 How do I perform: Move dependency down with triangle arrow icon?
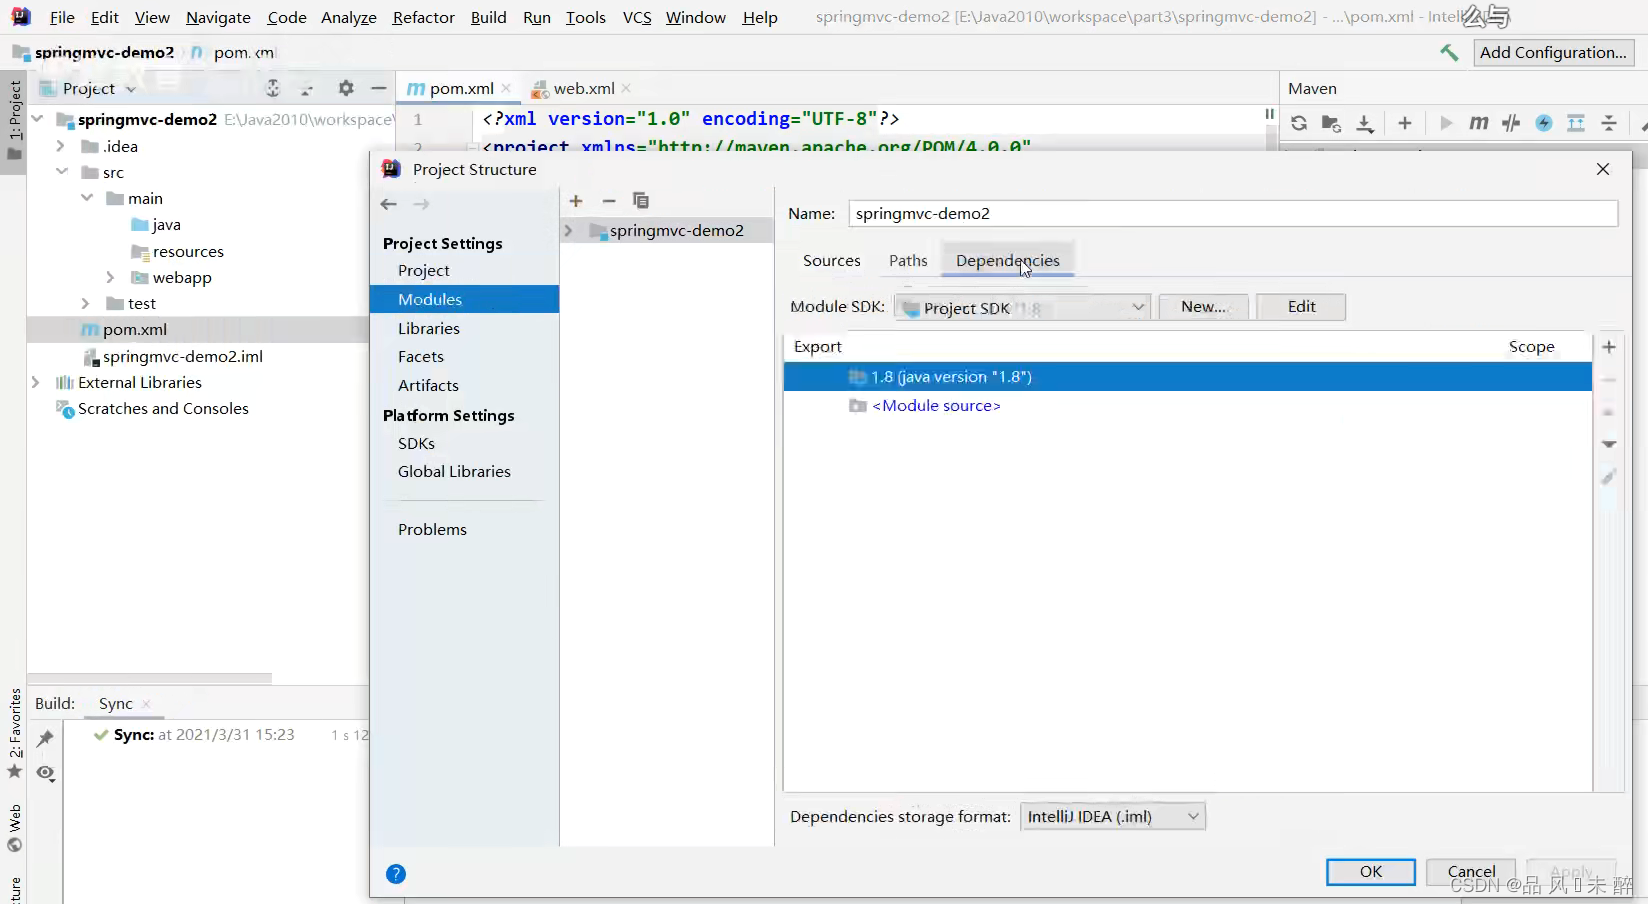click(1609, 444)
